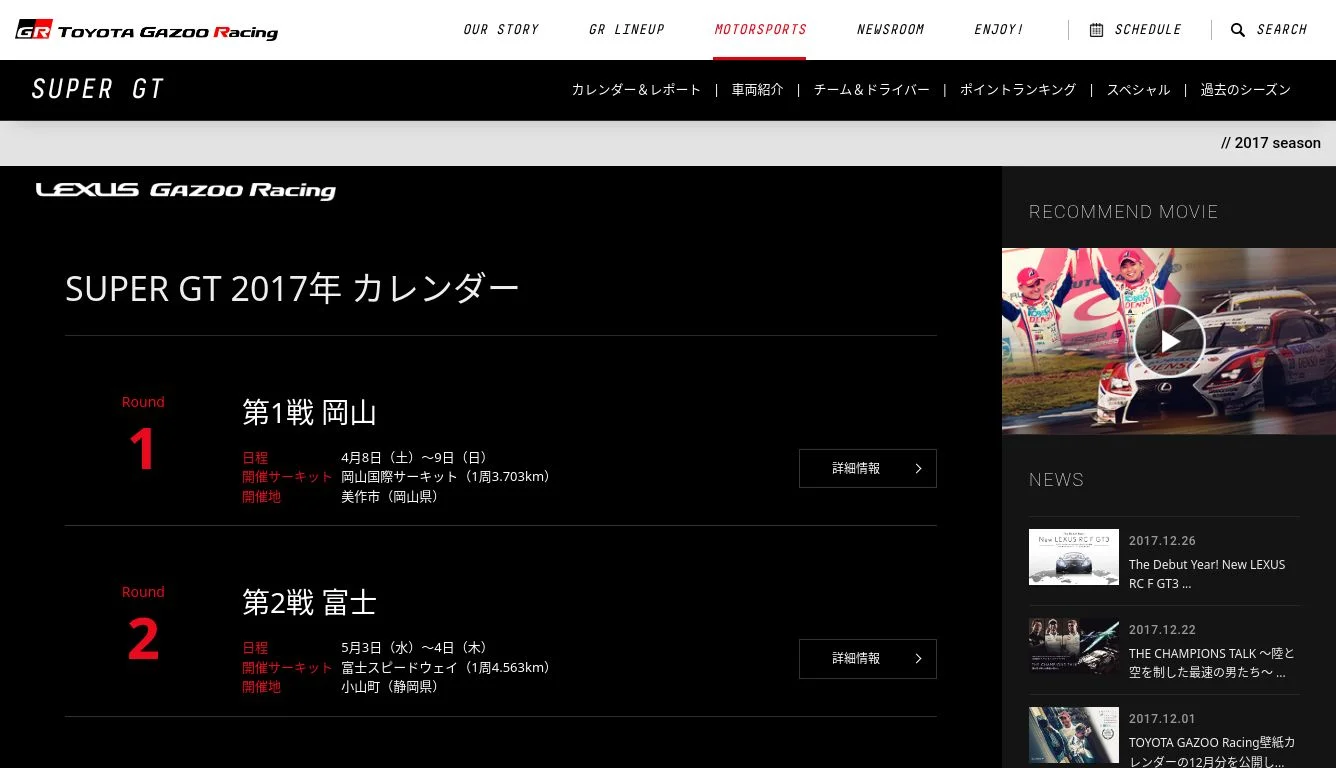The width and height of the screenshot is (1336, 768).
Task: Click the '// 2017 season' label
Action: pyautogui.click(x=1271, y=143)
